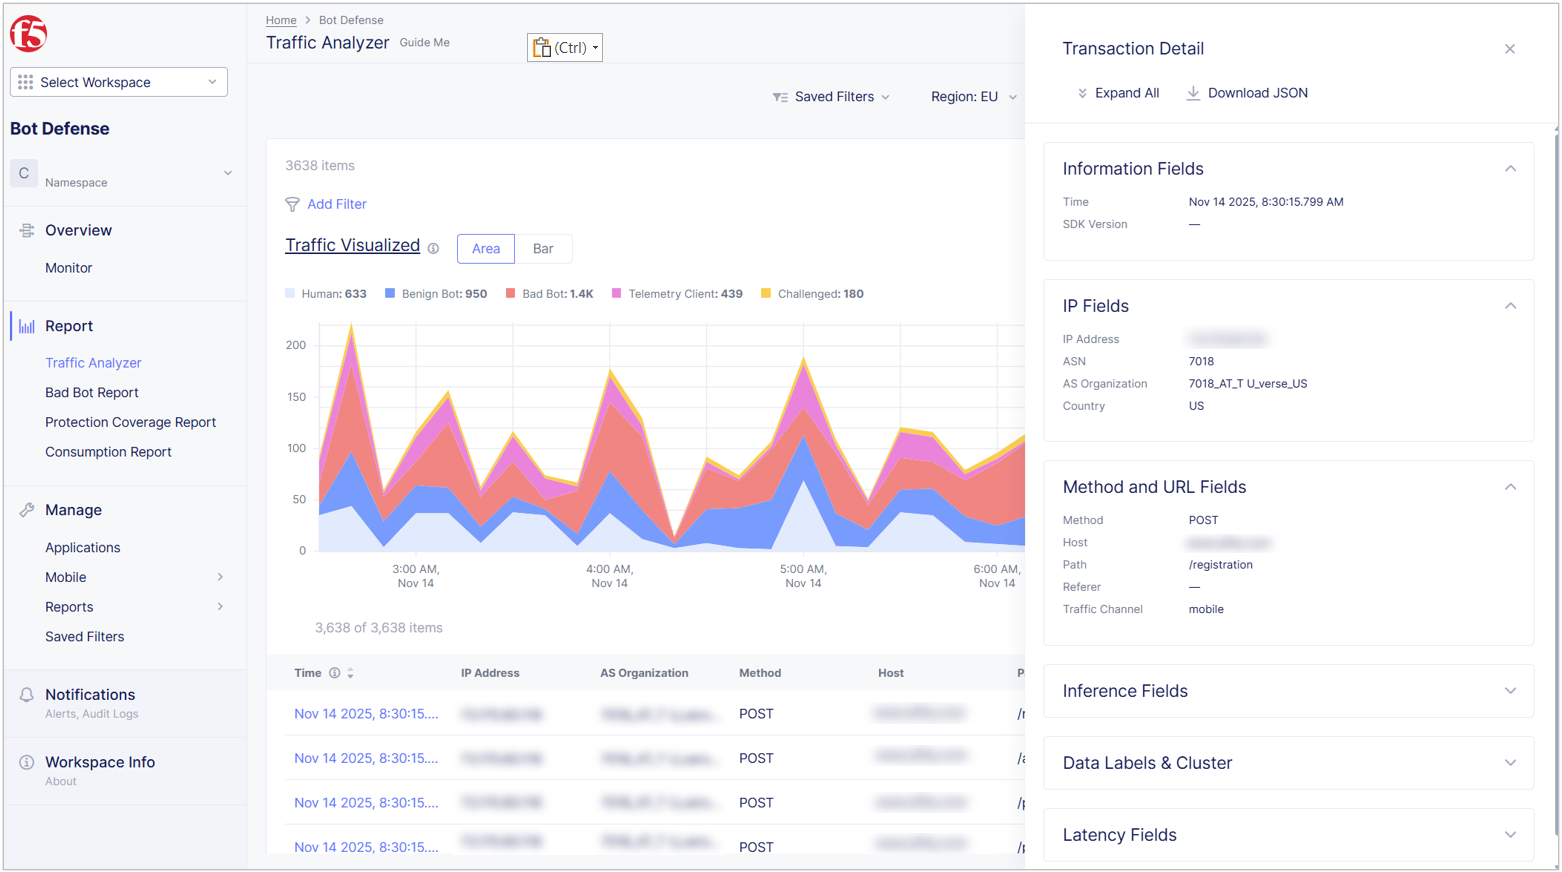Click the Home breadcrumb link
This screenshot has width=1562, height=872.
pos(281,20)
